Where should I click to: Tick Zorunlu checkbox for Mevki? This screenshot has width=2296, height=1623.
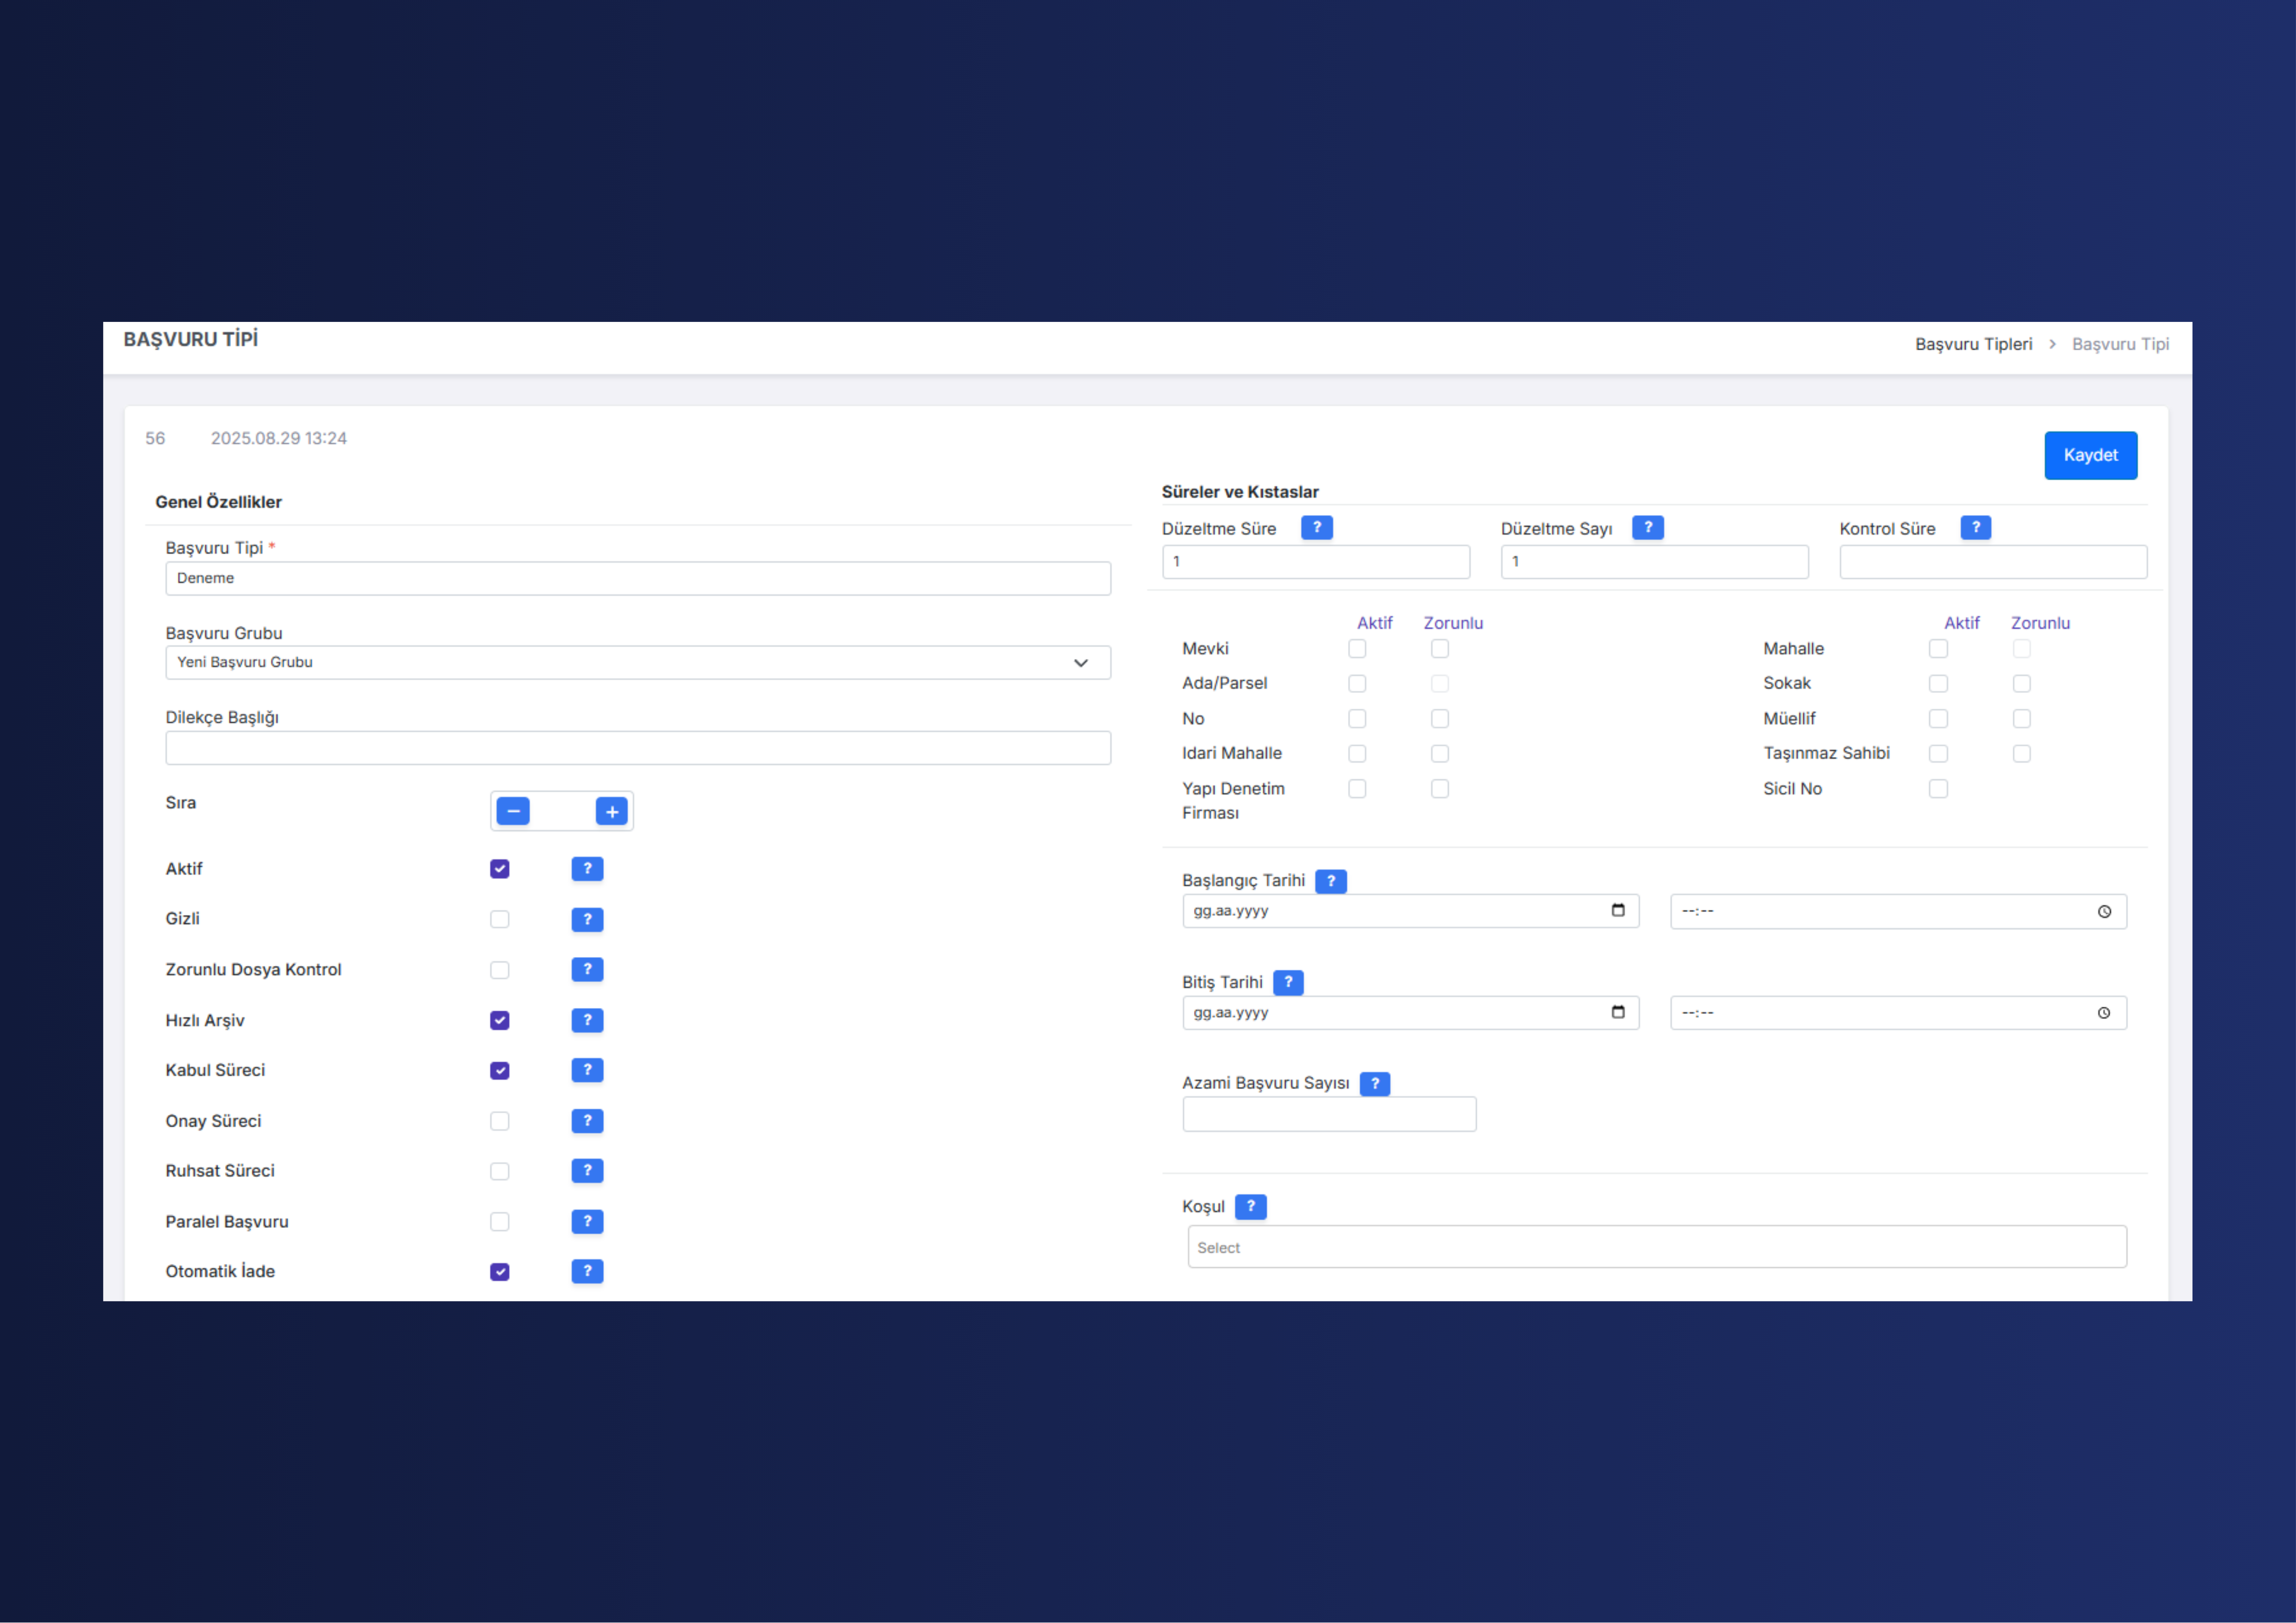pos(1440,649)
